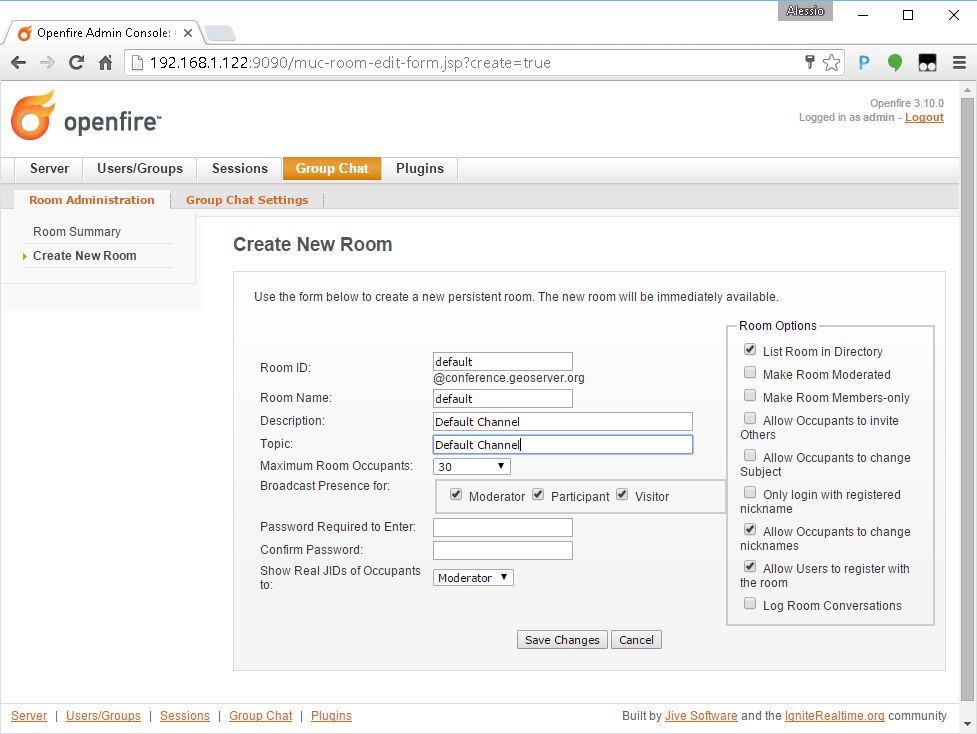Toggle Log Room Conversations checkbox
The height and width of the screenshot is (734, 977).
[x=750, y=604]
